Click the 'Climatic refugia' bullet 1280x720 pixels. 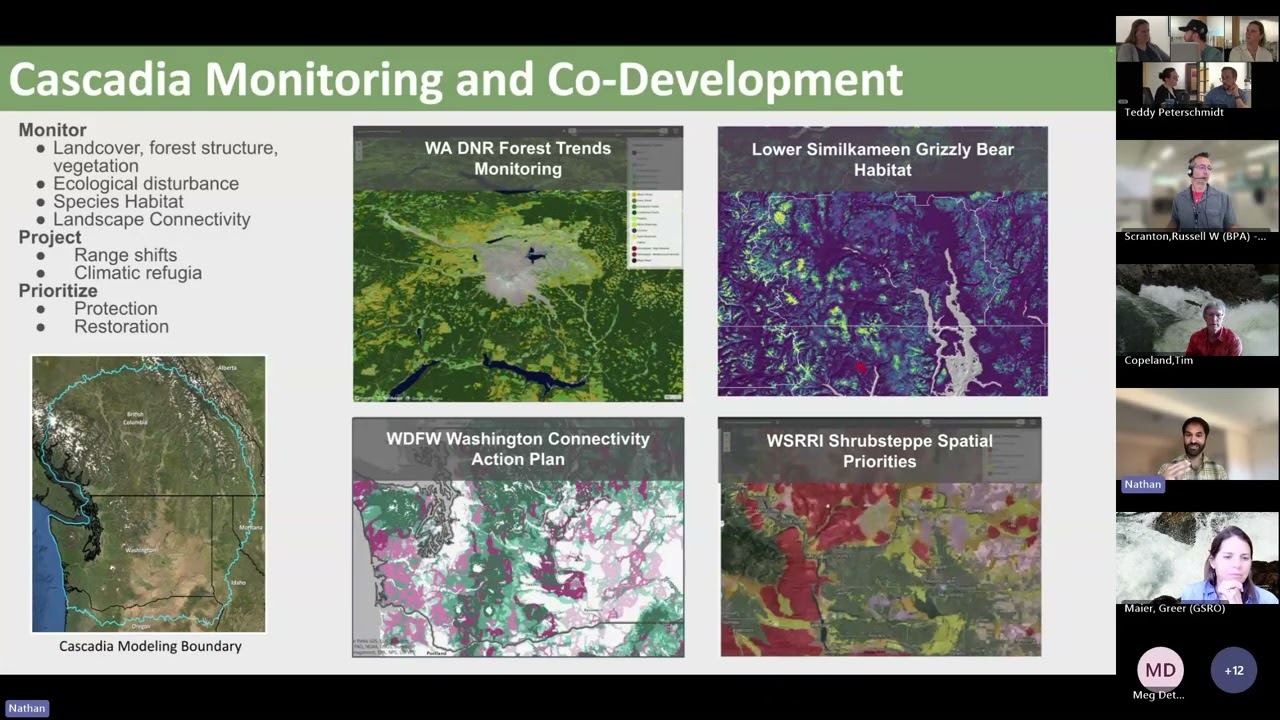coord(138,272)
